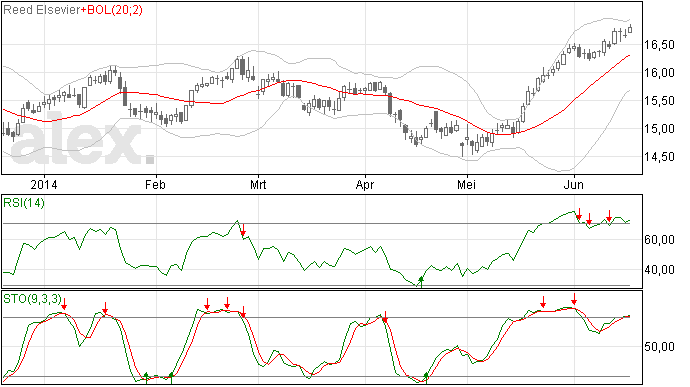Choose the Apr date axis label
The width and height of the screenshot is (690, 387).
(365, 184)
